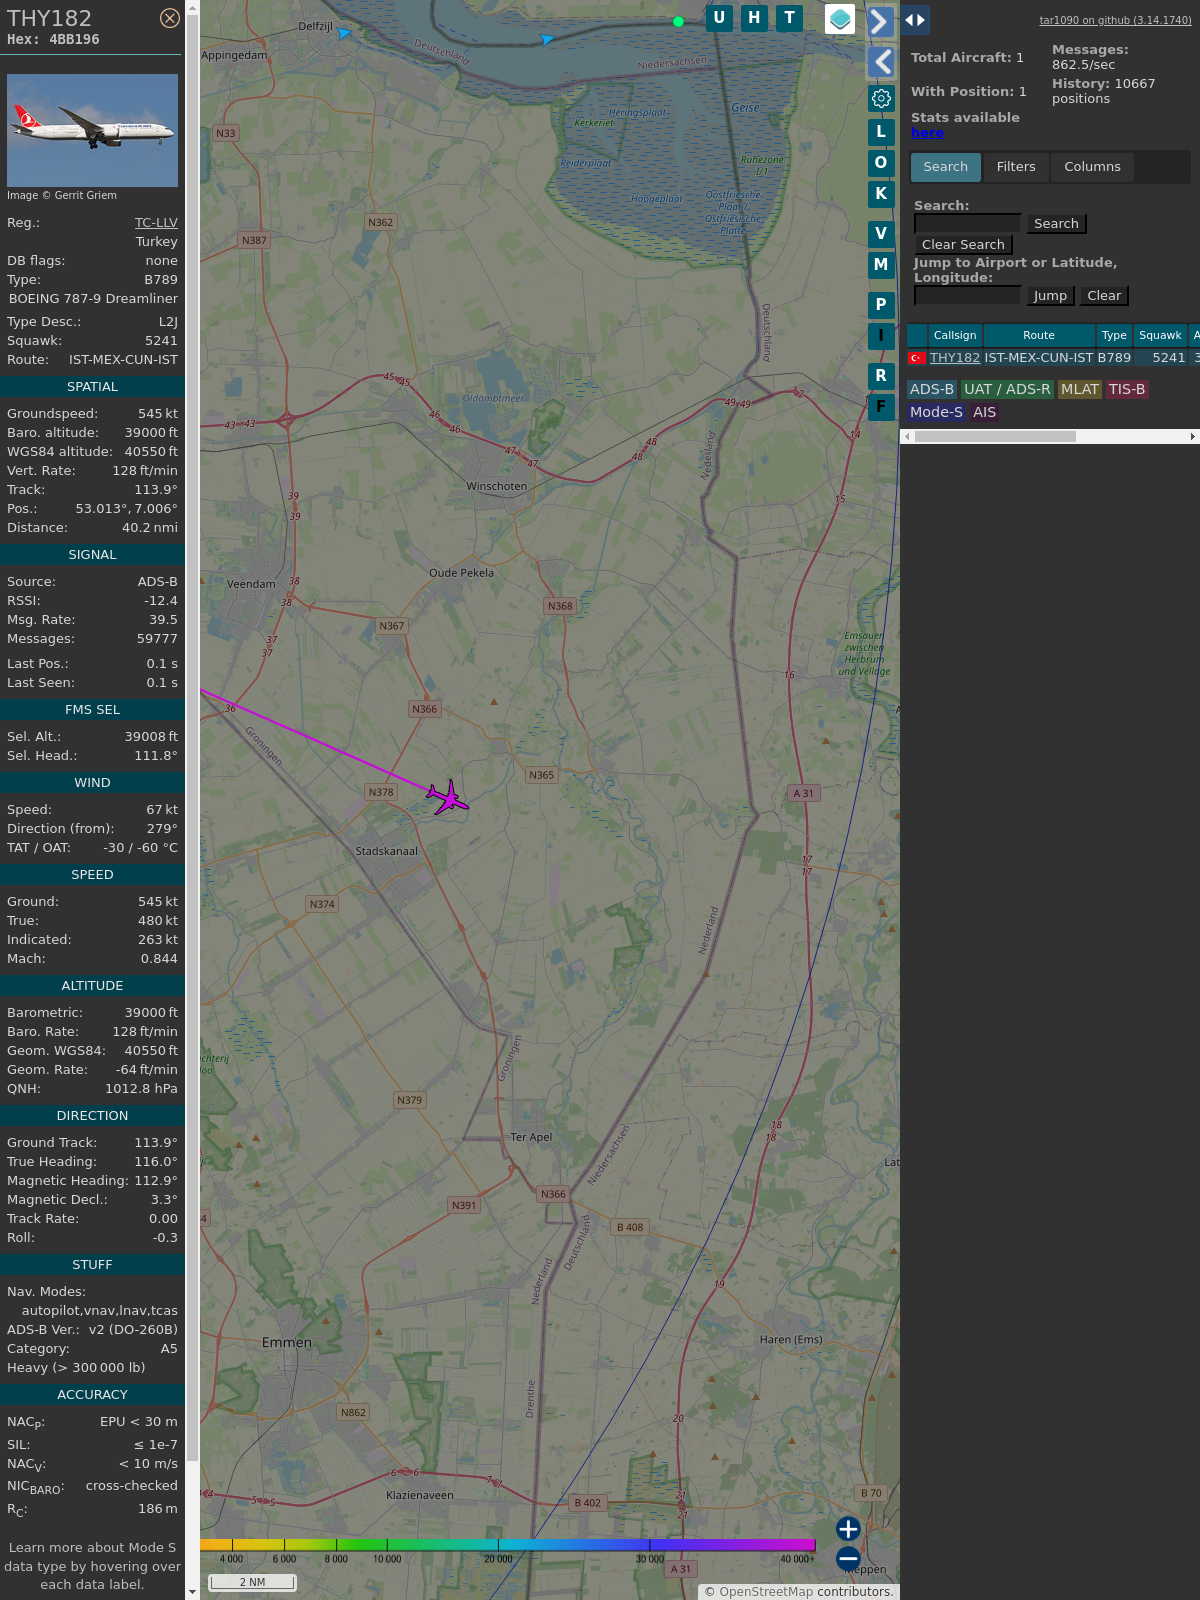The width and height of the screenshot is (1200, 1600).
Task: Click the altitude color legend bar
Action: [x=508, y=1545]
